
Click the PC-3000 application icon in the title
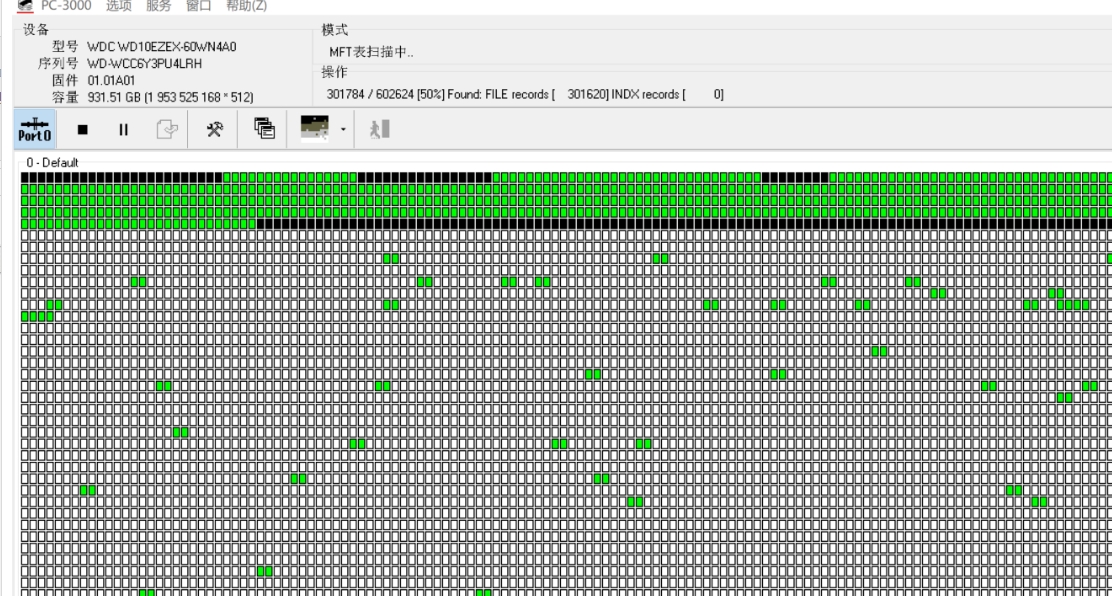[x=25, y=6]
